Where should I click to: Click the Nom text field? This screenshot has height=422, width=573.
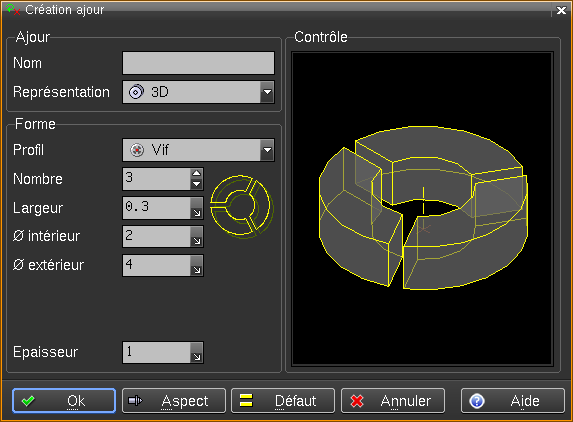[198, 63]
